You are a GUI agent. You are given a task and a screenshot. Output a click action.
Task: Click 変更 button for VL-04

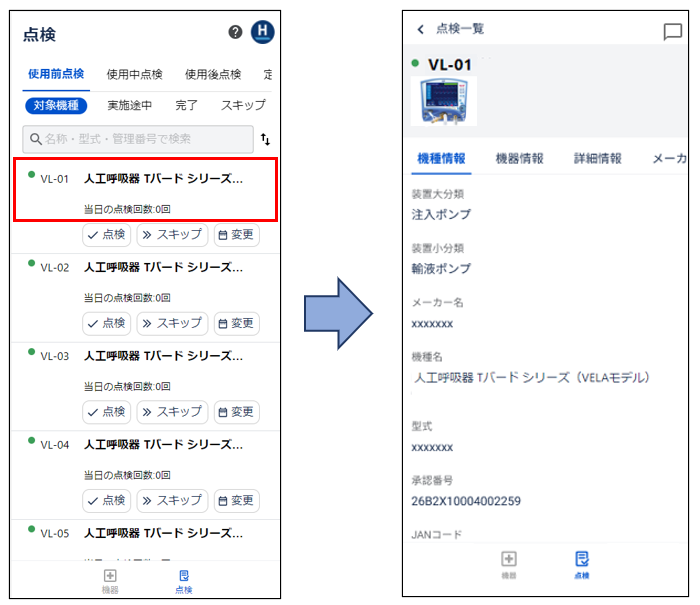(x=237, y=501)
